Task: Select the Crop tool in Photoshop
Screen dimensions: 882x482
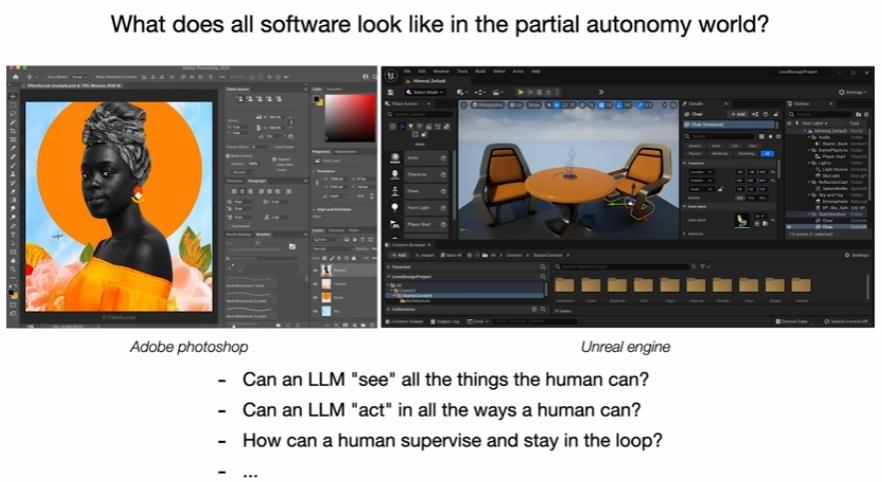Action: pos(12,131)
